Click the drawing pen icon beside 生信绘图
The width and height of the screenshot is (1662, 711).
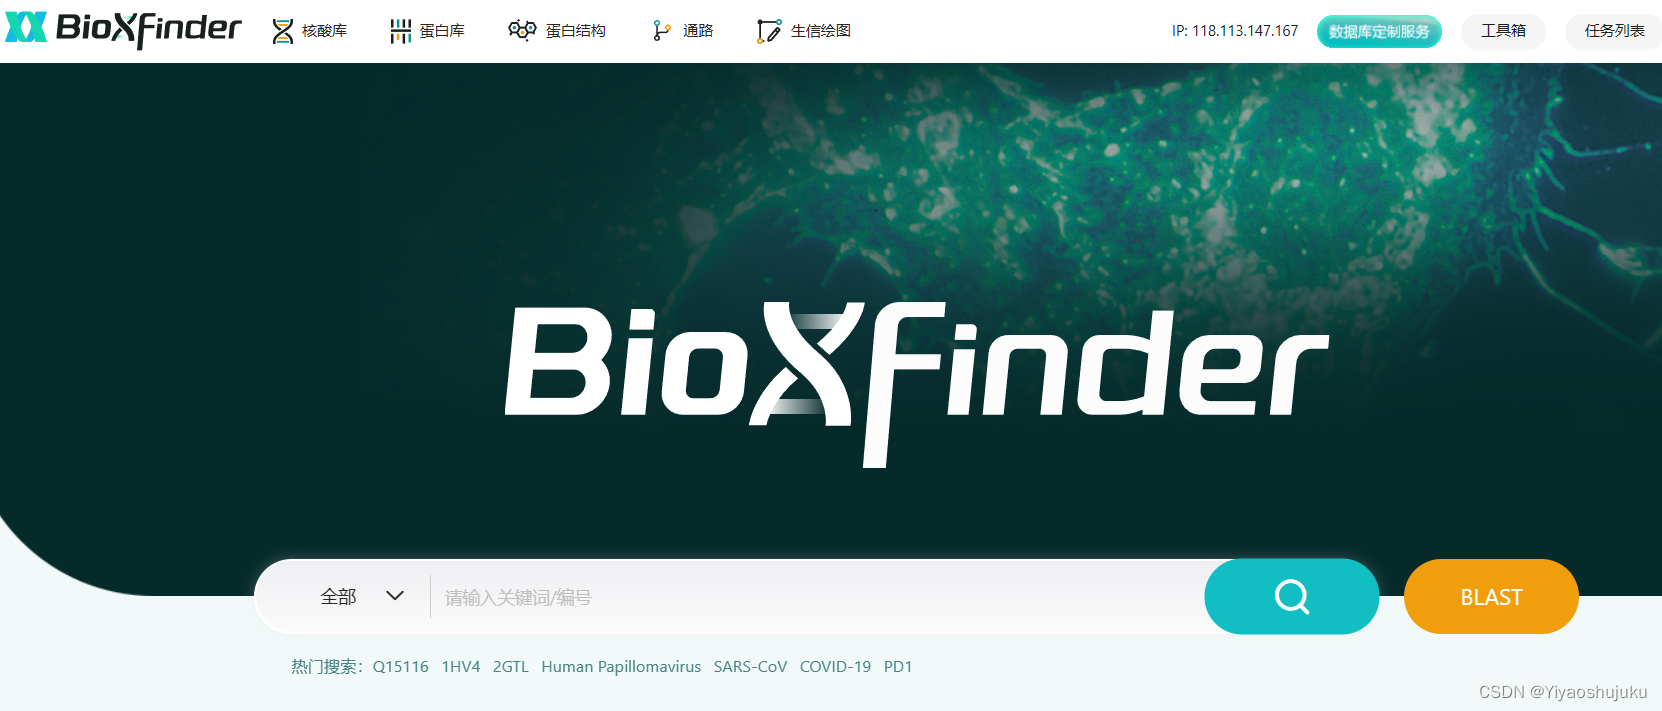tap(769, 31)
